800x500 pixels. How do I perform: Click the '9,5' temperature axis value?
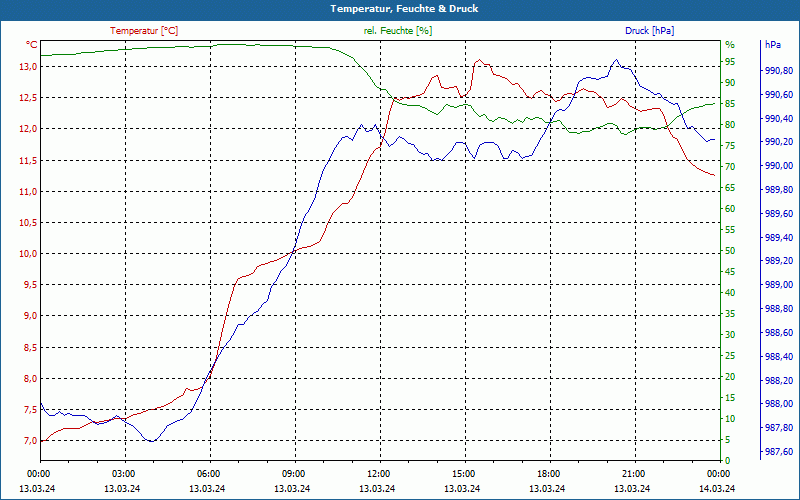(30, 285)
